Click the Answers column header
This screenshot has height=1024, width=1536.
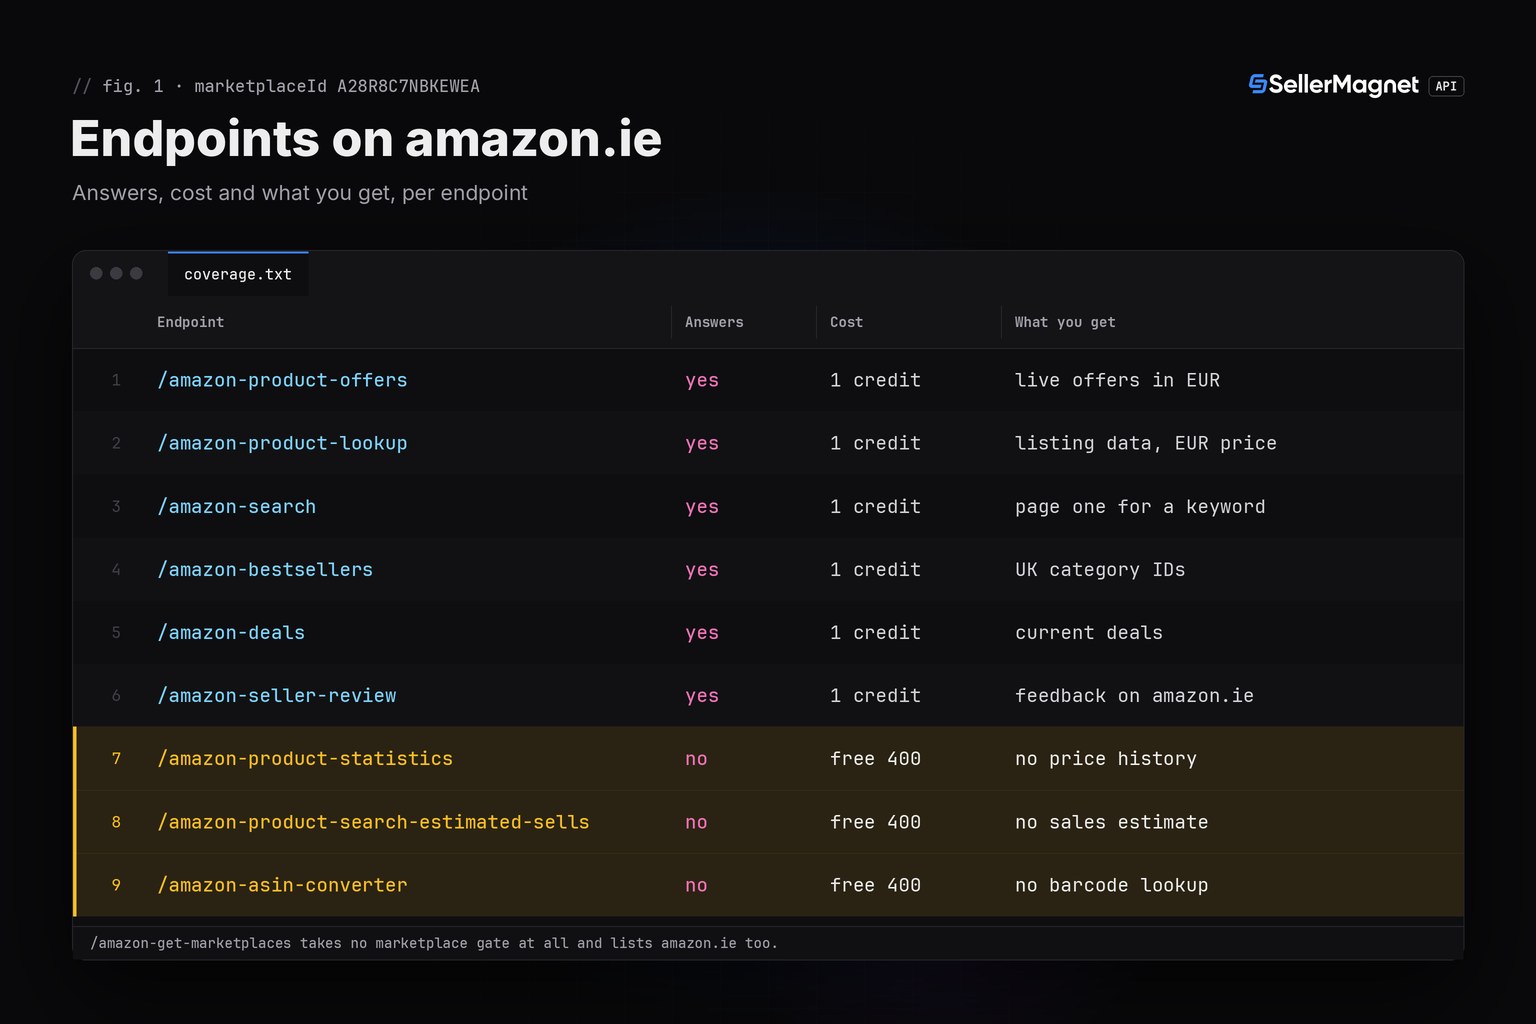click(x=714, y=322)
